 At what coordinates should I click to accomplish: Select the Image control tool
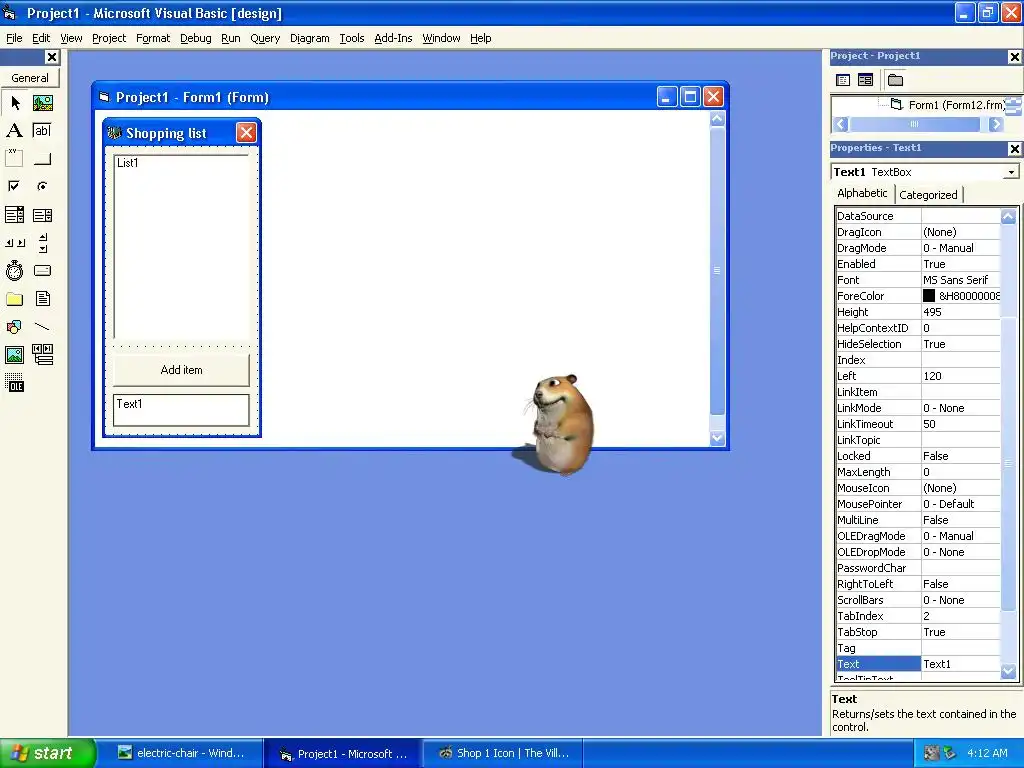coord(15,355)
